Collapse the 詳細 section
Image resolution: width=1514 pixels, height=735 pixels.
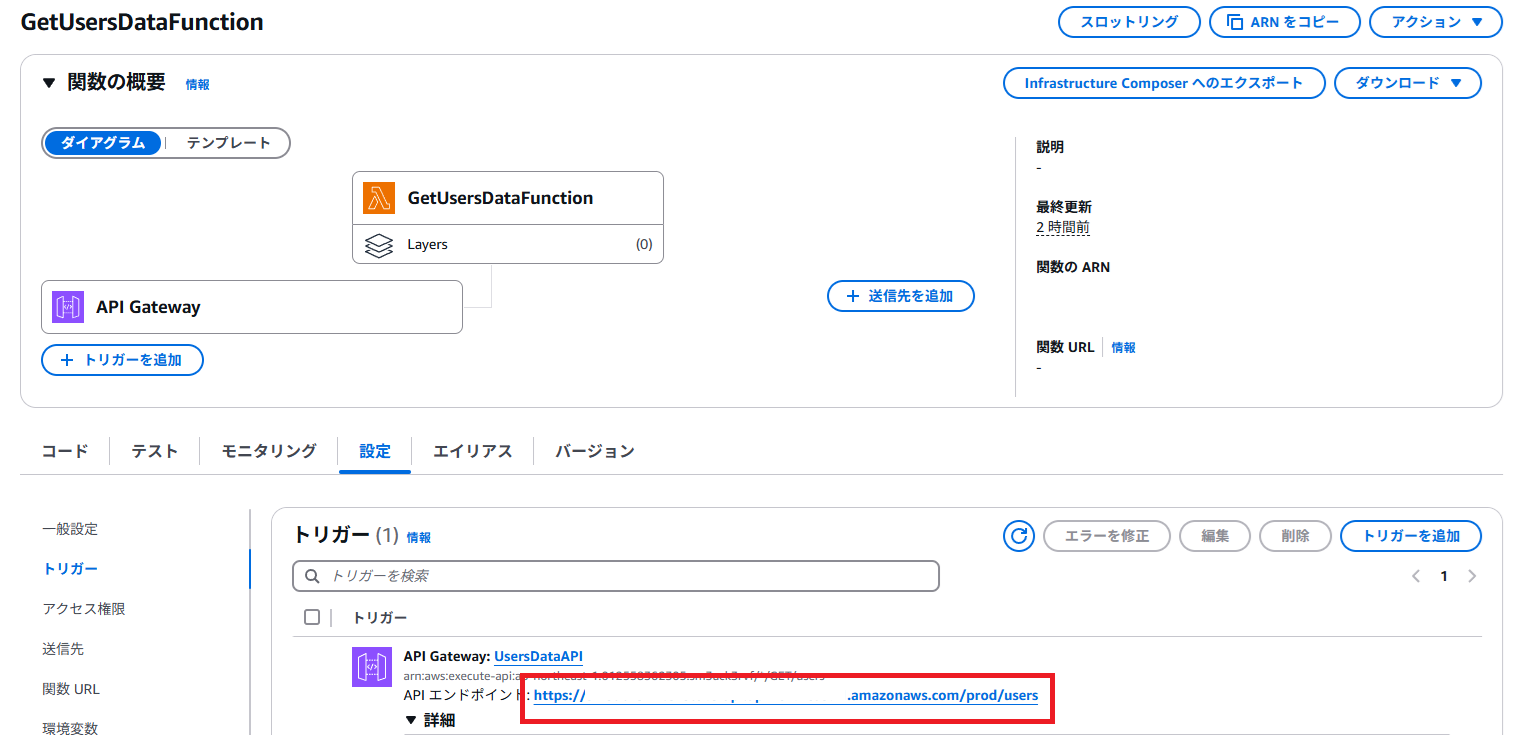point(411,720)
